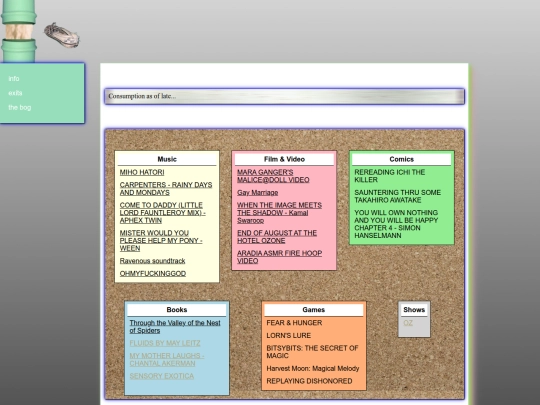Click Sauntering Thru Some Takahiro Awatake text

tap(397, 196)
